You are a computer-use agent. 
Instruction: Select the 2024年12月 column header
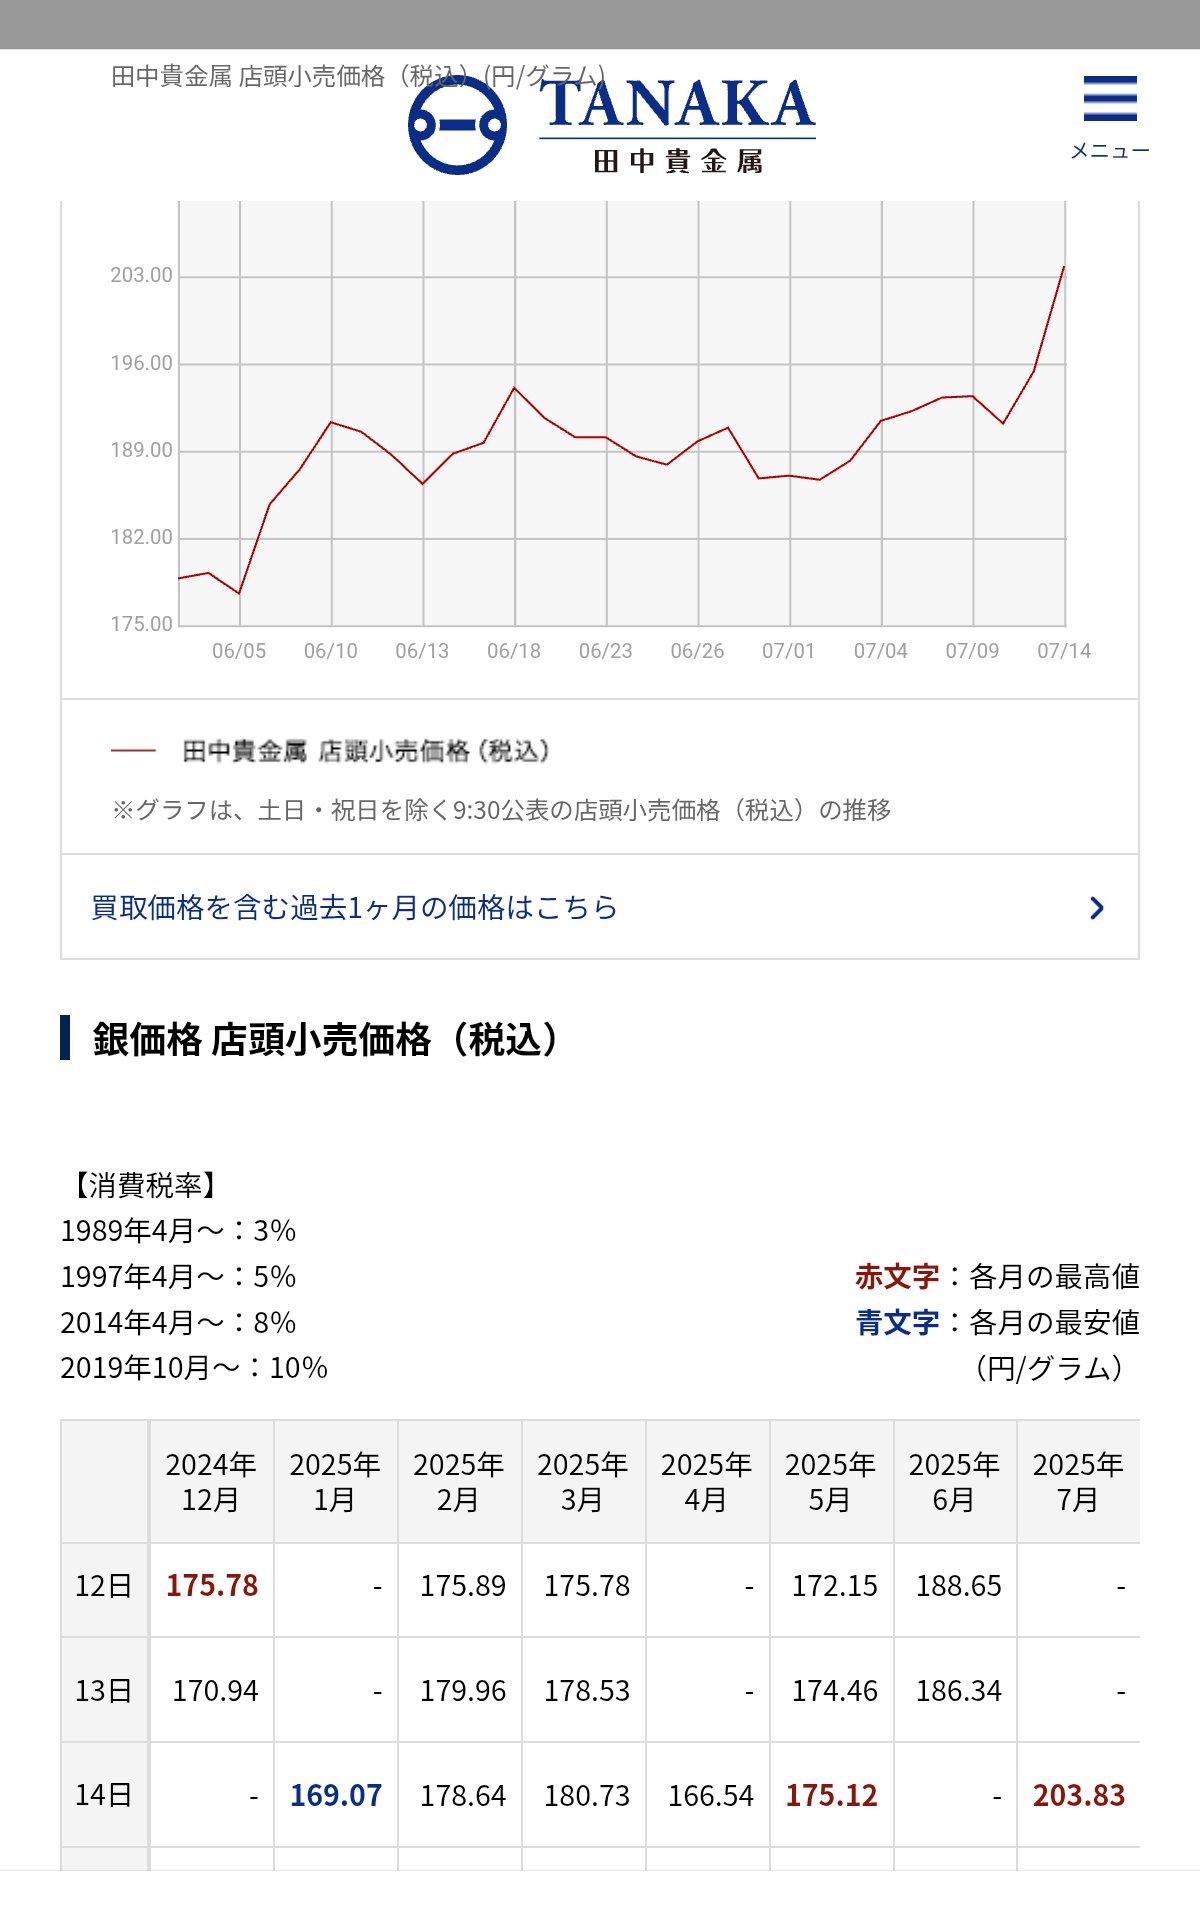(x=211, y=1482)
